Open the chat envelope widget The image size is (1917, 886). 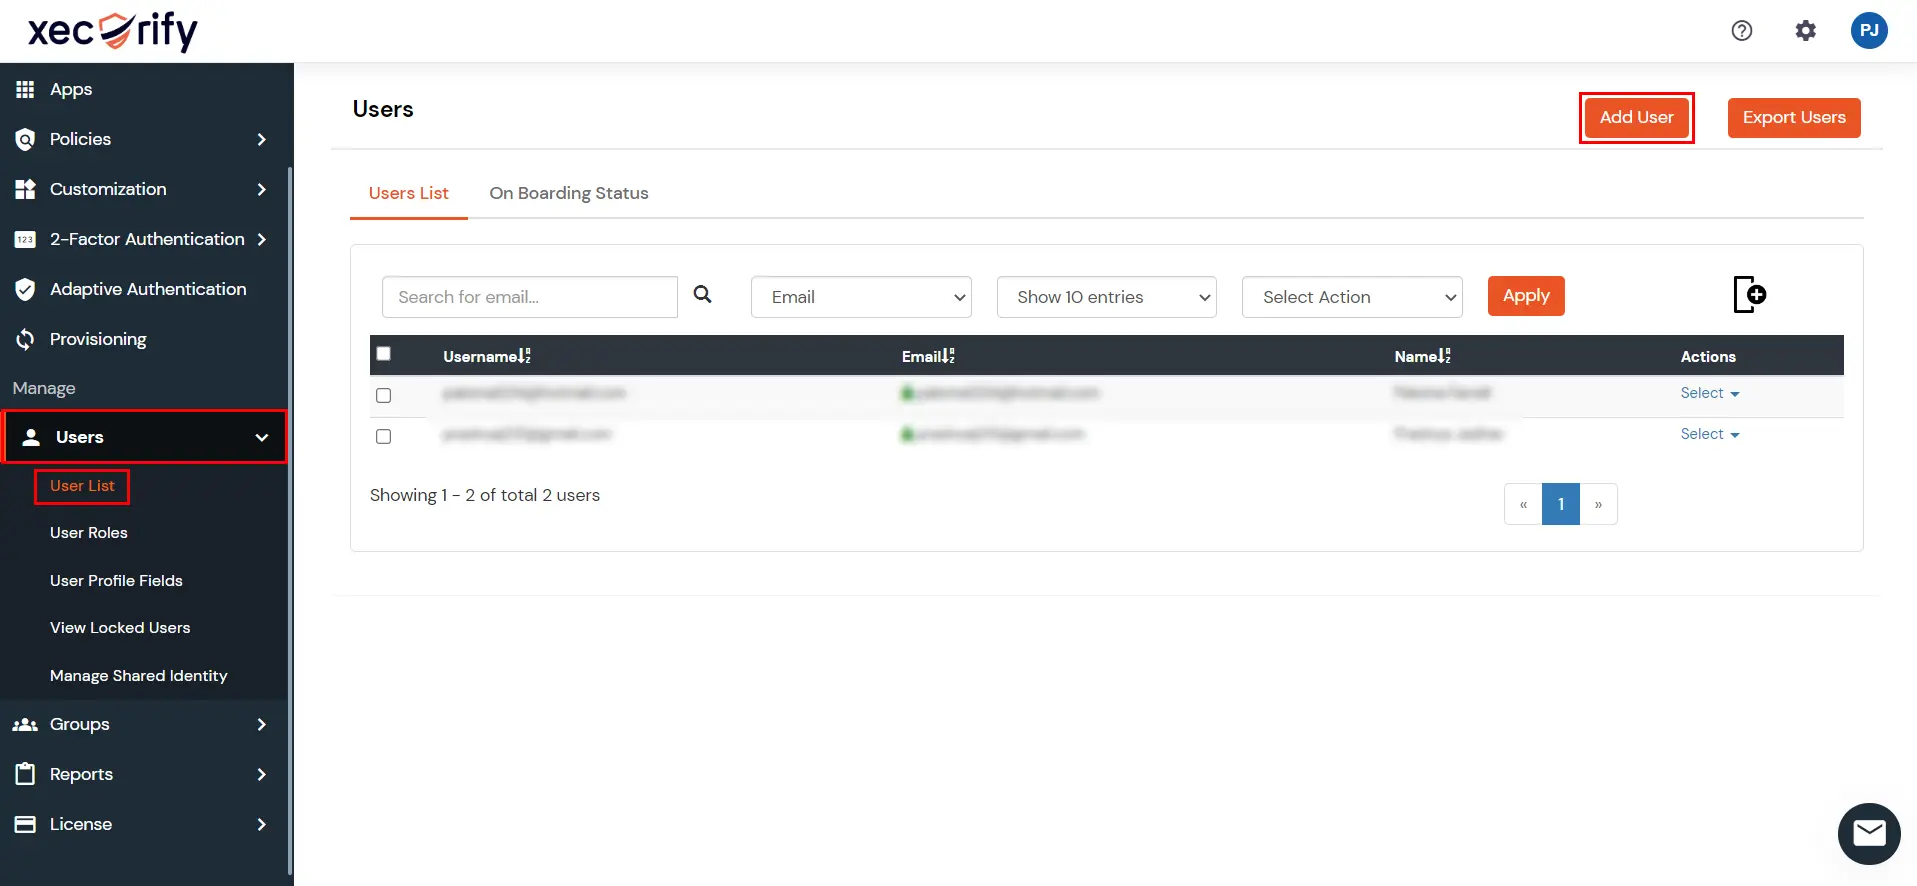pyautogui.click(x=1868, y=833)
